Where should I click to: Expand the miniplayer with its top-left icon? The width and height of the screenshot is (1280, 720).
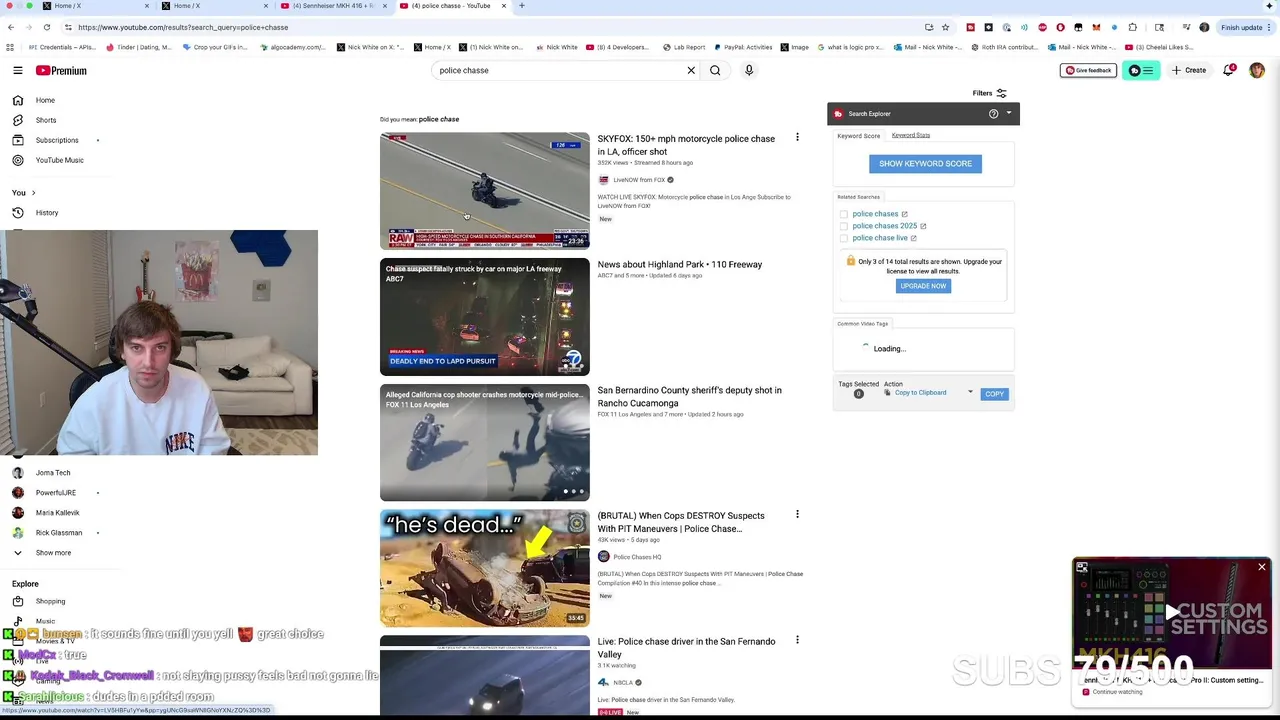[1082, 567]
